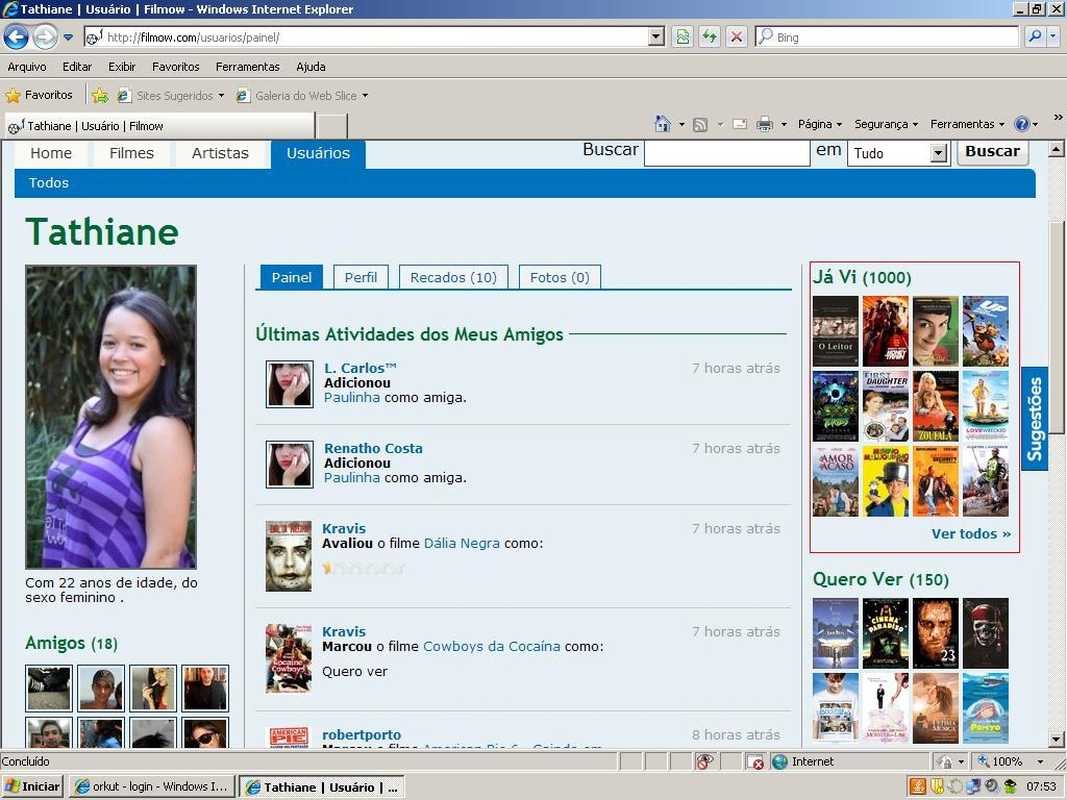The image size is (1067, 800).
Task: Expand the address bar URL dropdown
Action: 656,37
